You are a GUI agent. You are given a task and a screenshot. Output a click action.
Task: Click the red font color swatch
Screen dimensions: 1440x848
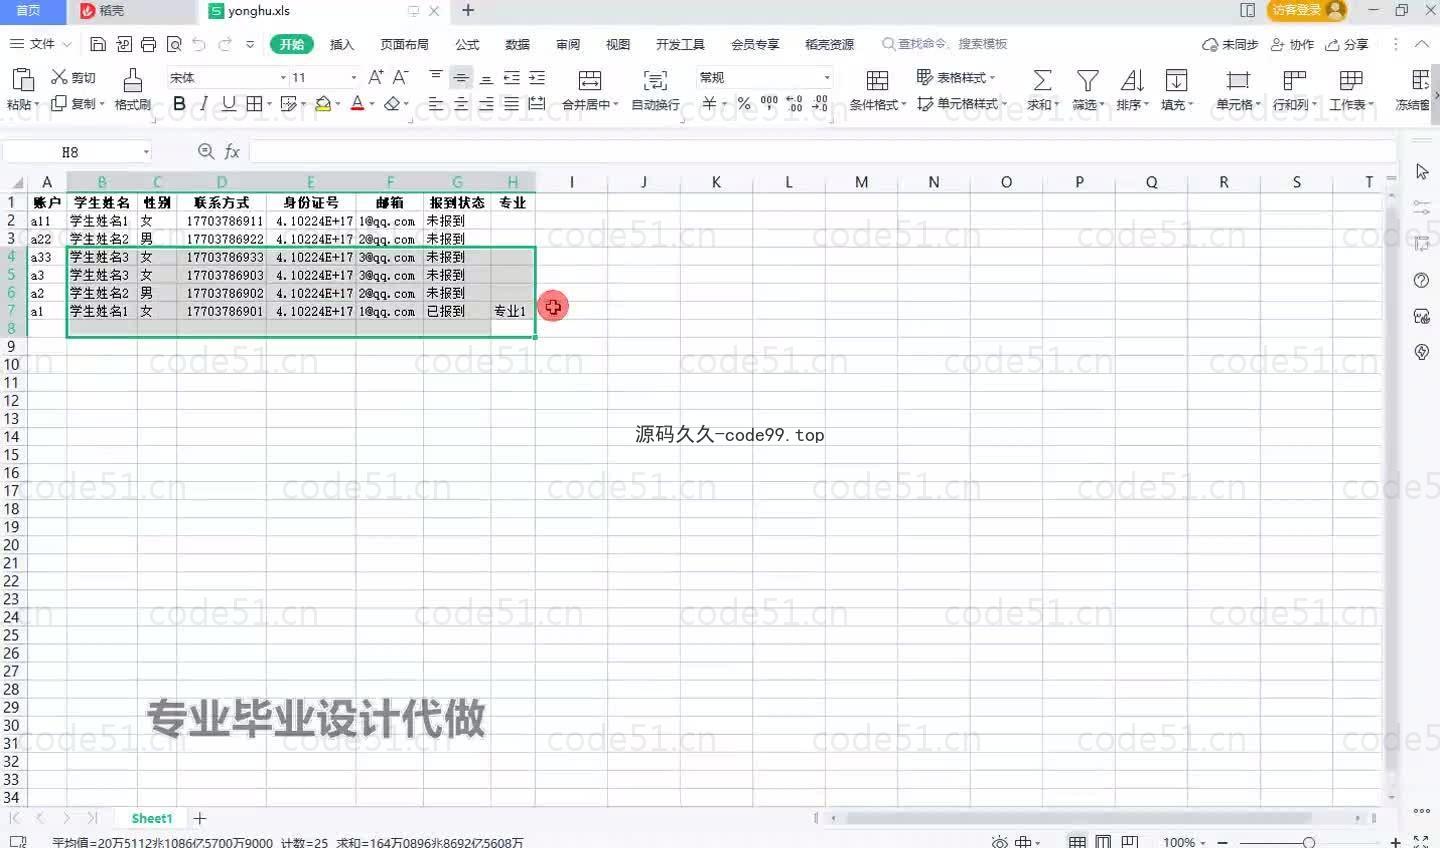tap(357, 103)
